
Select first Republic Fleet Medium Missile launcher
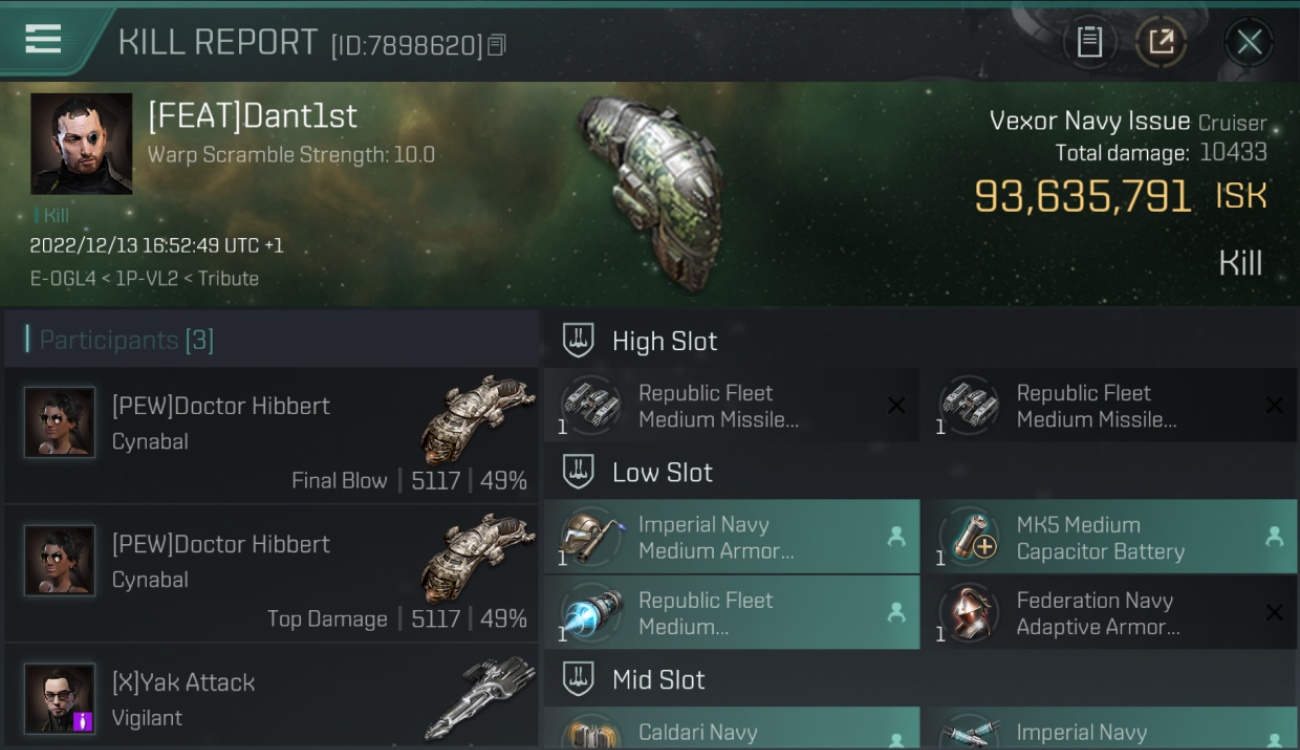point(731,405)
